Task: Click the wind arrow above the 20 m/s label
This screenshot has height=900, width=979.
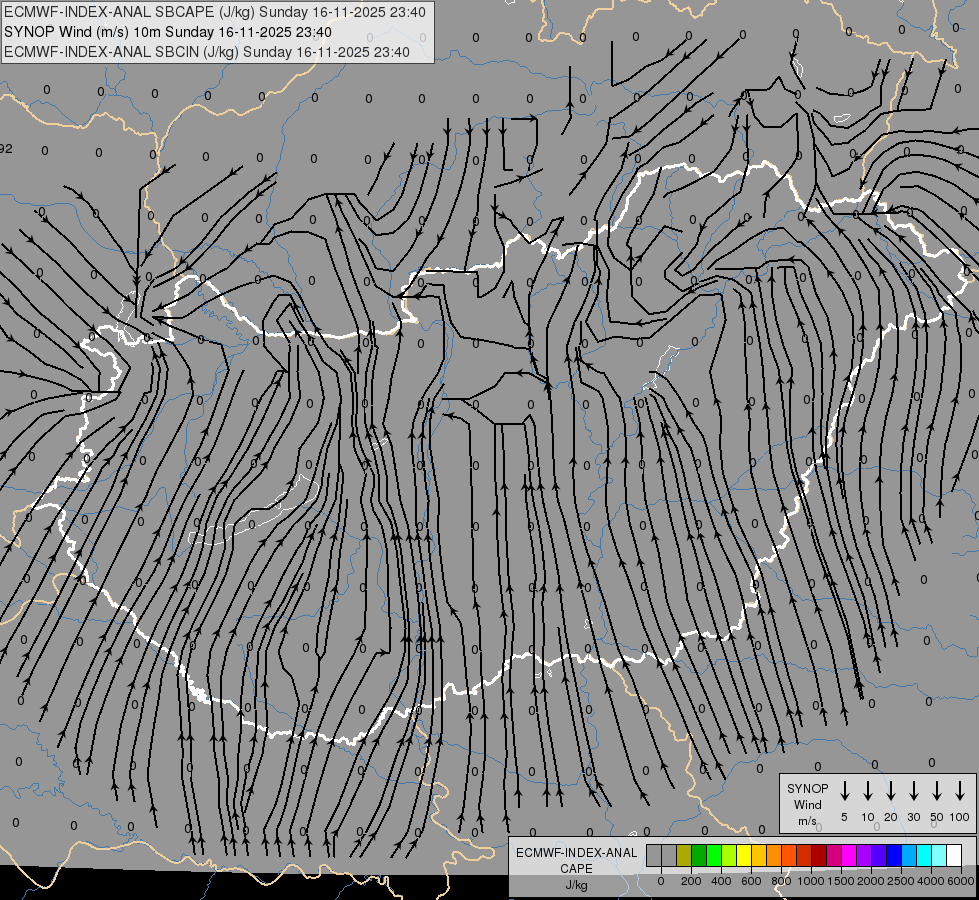Action: (x=891, y=790)
